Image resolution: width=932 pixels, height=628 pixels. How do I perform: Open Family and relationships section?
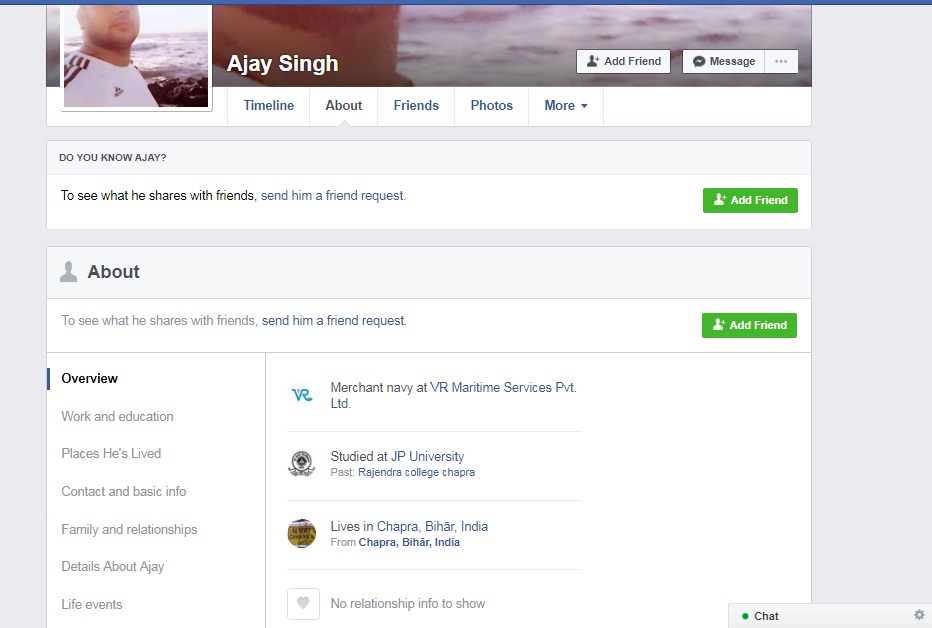coord(129,529)
